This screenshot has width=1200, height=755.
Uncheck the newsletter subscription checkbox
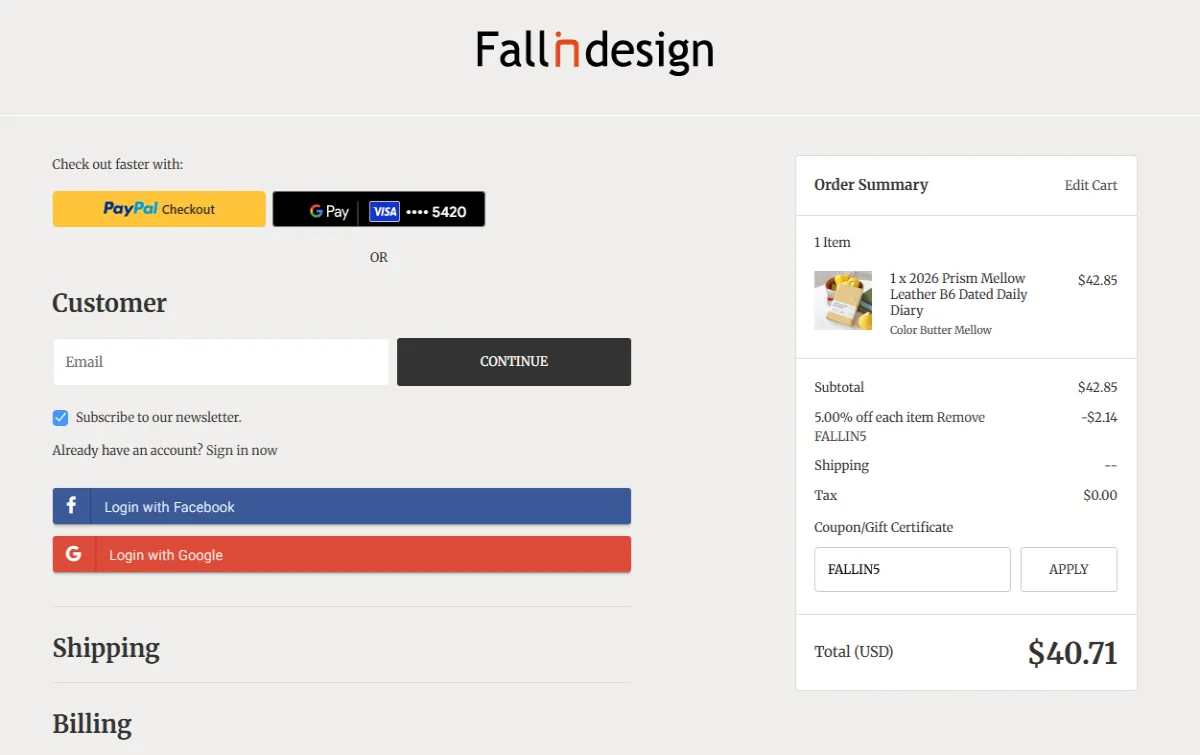[x=60, y=417]
